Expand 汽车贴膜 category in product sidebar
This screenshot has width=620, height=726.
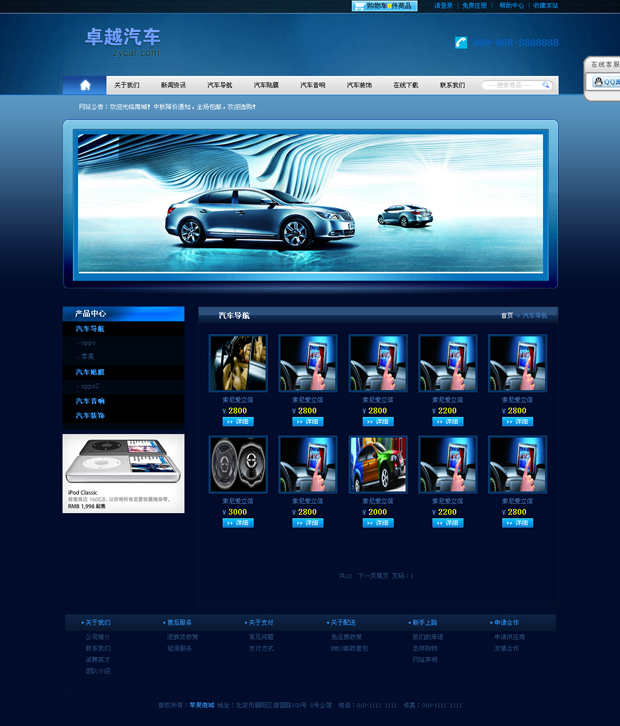91,372
